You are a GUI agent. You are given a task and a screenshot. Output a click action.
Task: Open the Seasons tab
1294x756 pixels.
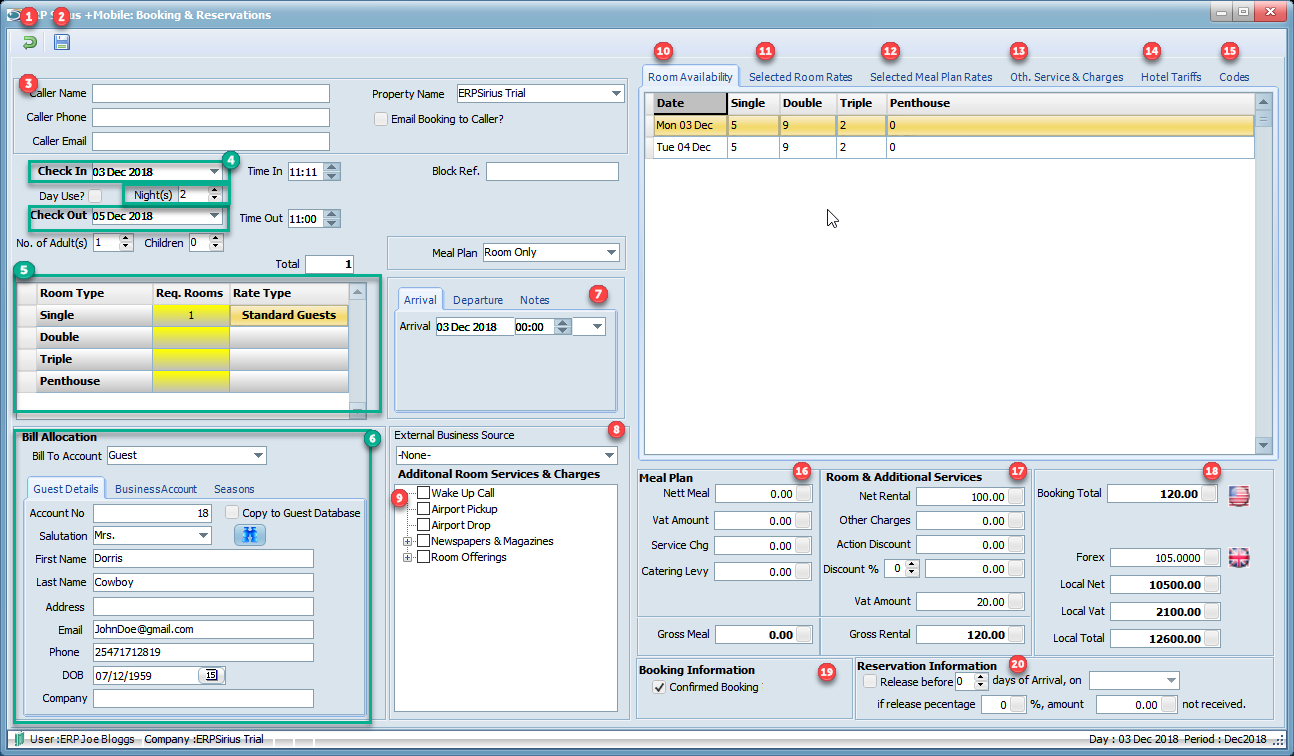coord(234,489)
